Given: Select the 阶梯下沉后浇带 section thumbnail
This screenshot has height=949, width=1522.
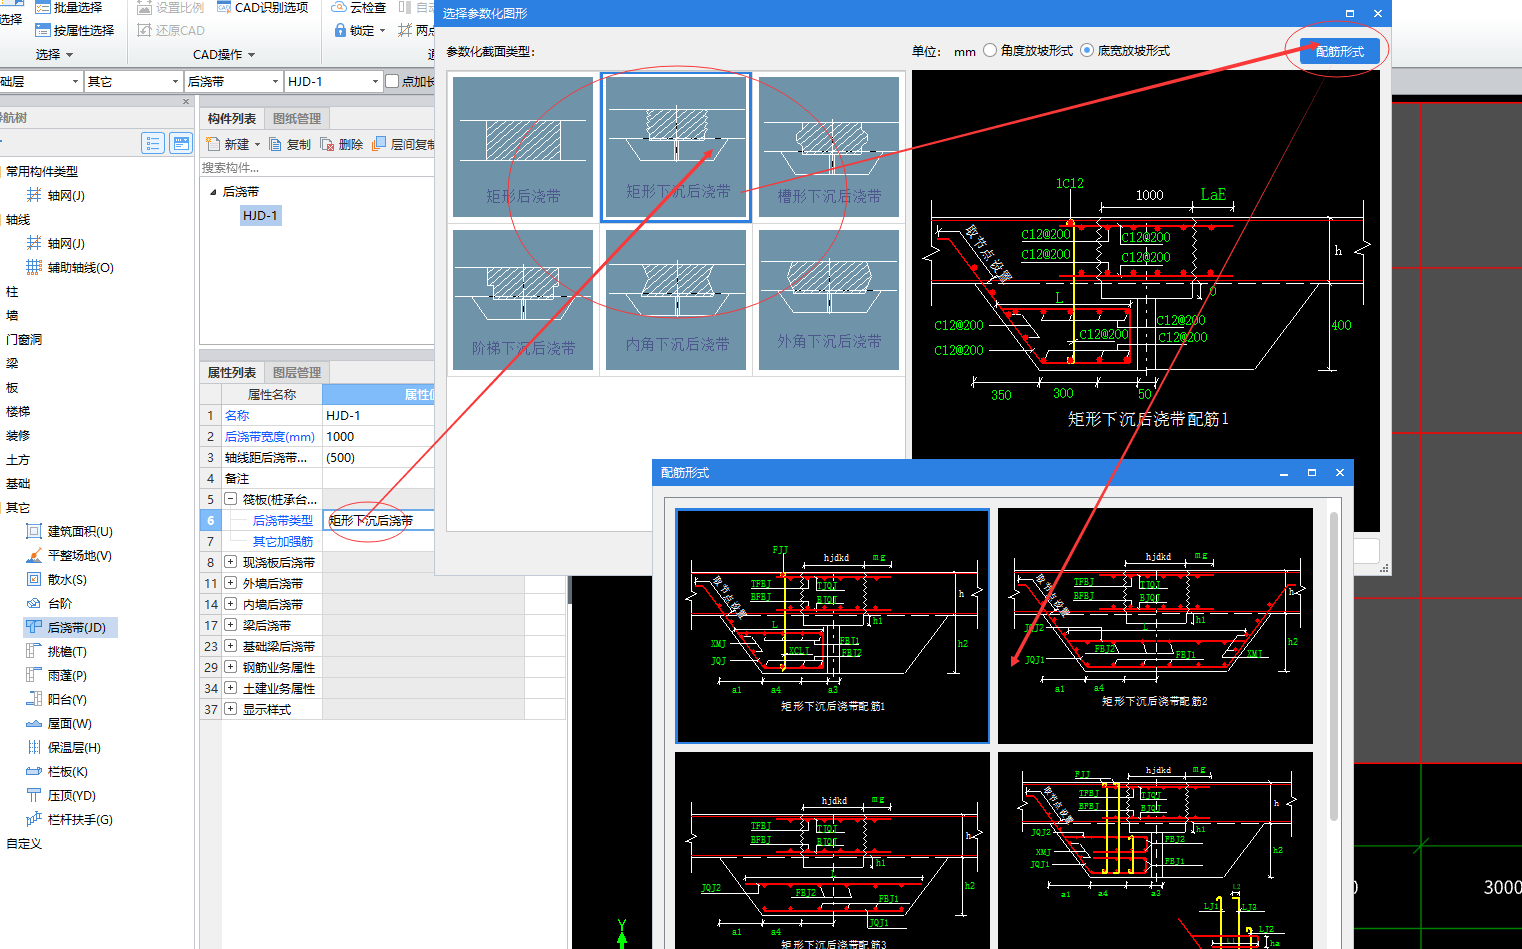Looking at the screenshot, I should coord(523,300).
